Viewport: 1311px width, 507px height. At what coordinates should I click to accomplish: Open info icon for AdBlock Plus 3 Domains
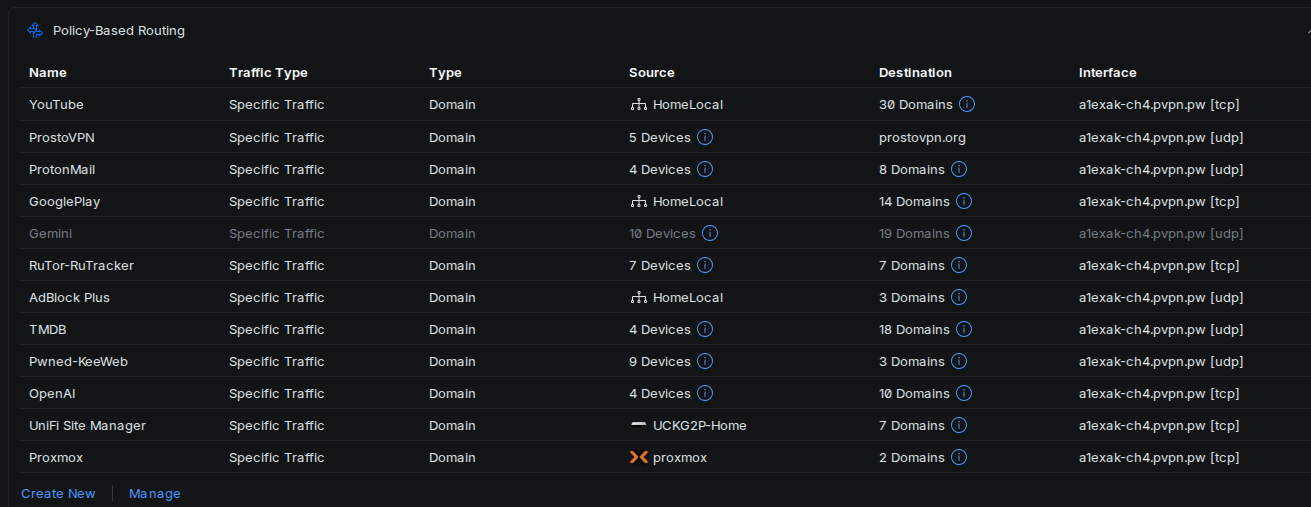pyautogui.click(x=959, y=297)
